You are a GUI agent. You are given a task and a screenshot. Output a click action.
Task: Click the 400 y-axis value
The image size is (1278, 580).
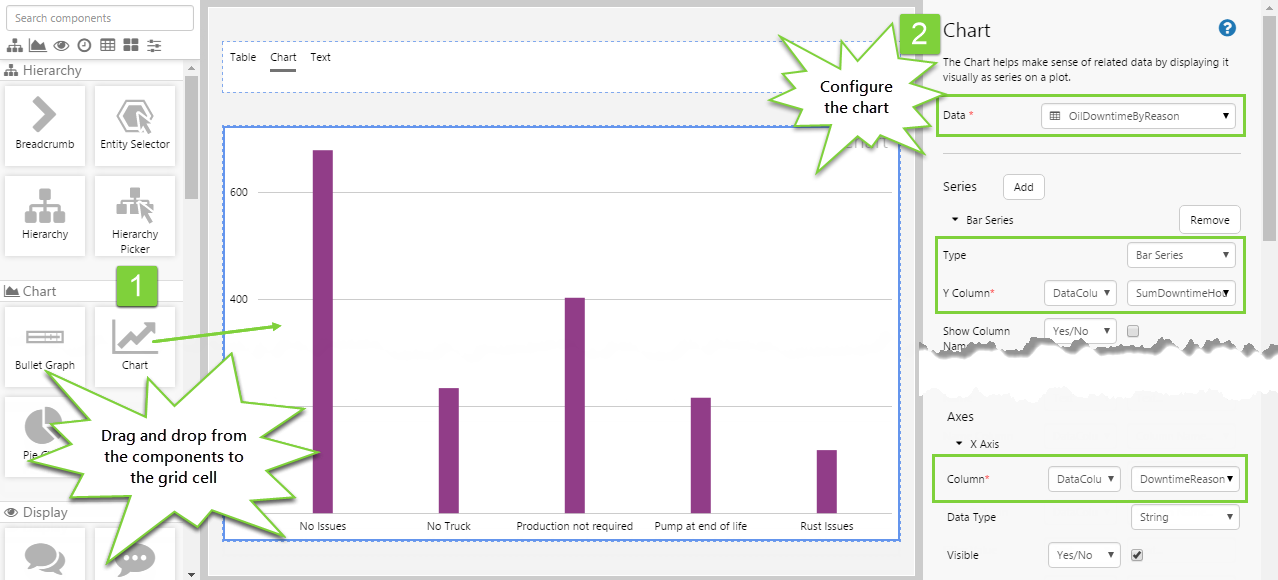coord(237,300)
